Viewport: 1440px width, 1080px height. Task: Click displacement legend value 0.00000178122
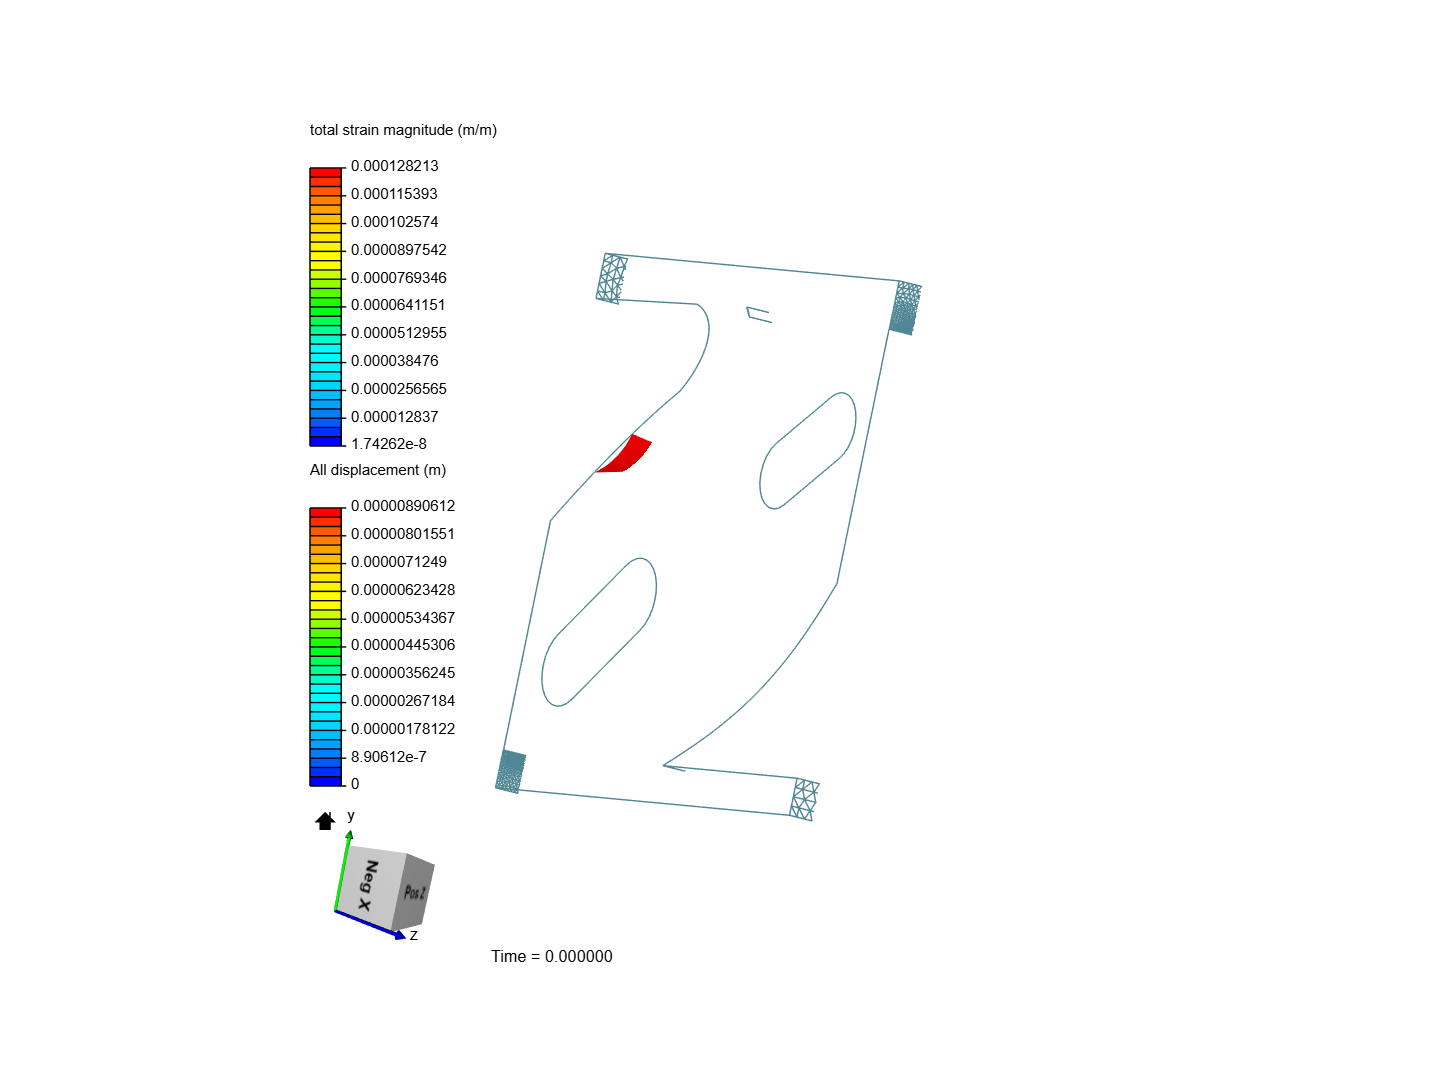coord(403,729)
